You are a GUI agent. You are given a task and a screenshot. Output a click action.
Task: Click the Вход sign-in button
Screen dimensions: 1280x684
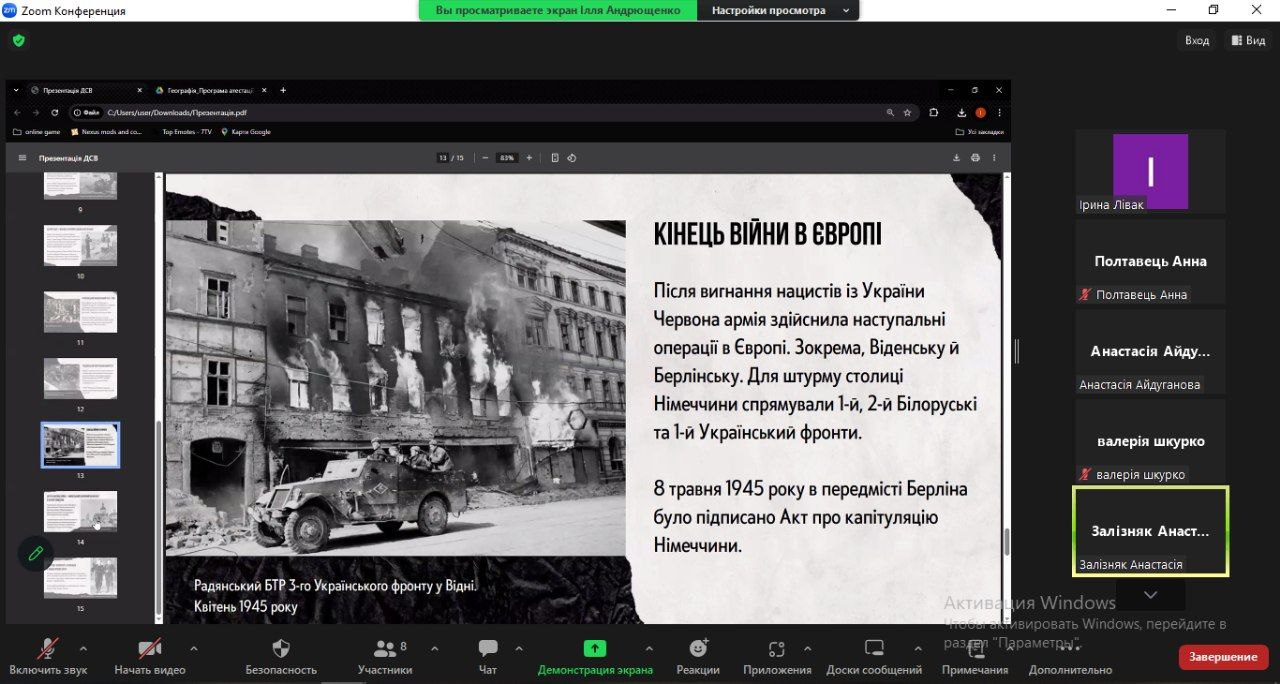click(x=1197, y=41)
